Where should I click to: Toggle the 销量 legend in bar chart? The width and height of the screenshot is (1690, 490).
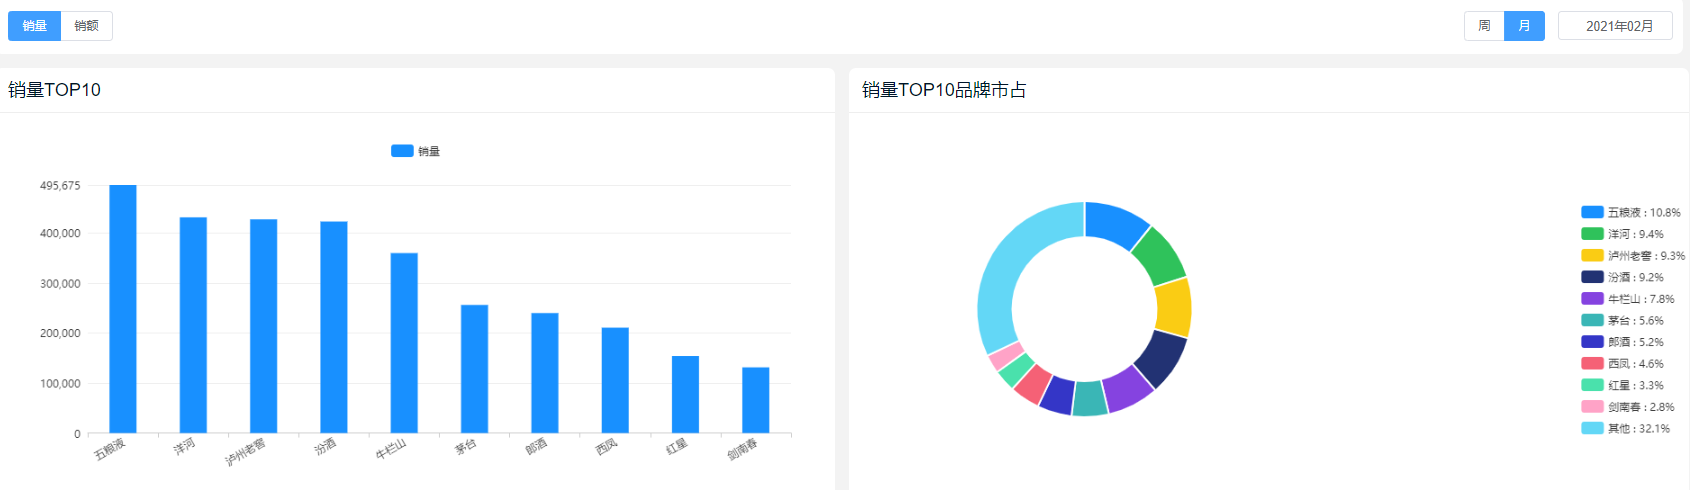click(x=415, y=151)
